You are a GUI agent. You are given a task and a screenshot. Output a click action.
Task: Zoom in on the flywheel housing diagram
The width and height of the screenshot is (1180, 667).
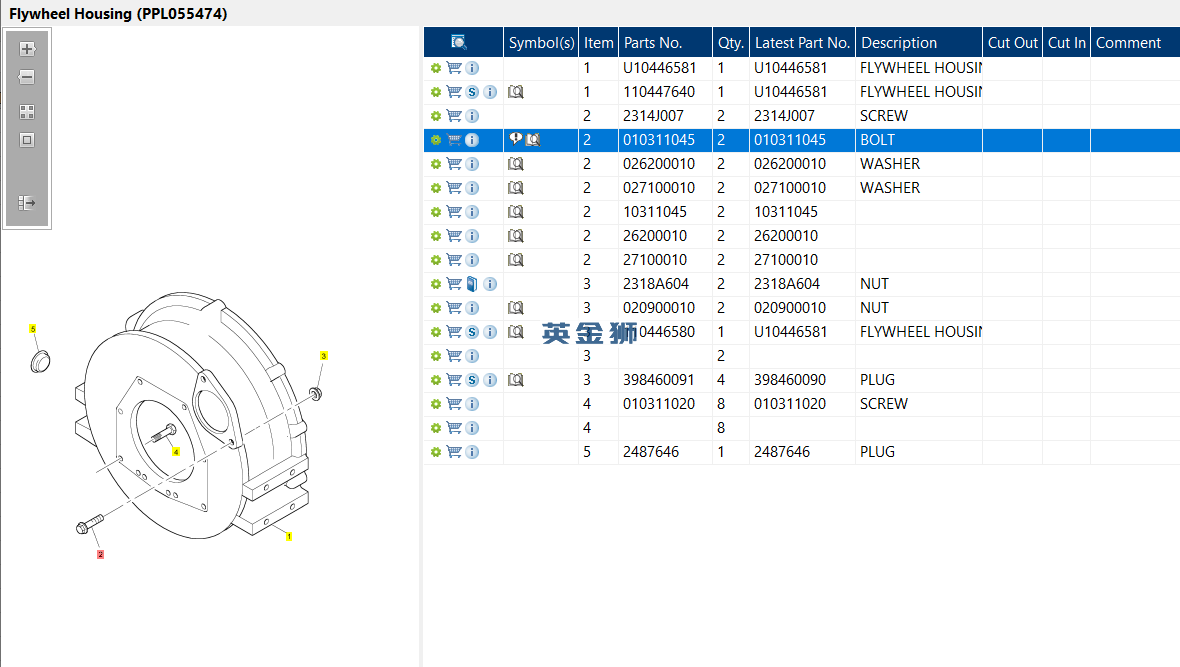pos(27,49)
